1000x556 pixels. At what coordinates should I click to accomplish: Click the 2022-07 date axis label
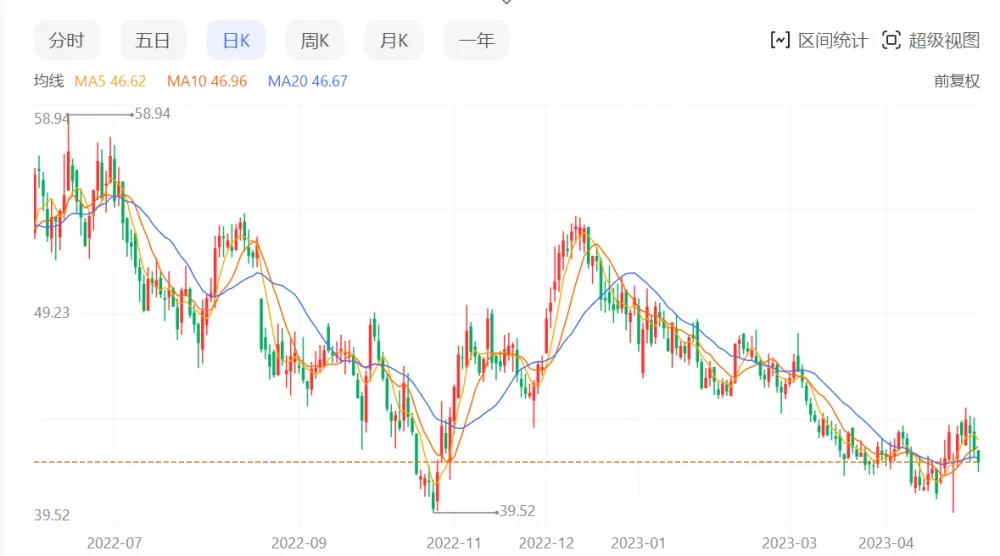[x=115, y=542]
